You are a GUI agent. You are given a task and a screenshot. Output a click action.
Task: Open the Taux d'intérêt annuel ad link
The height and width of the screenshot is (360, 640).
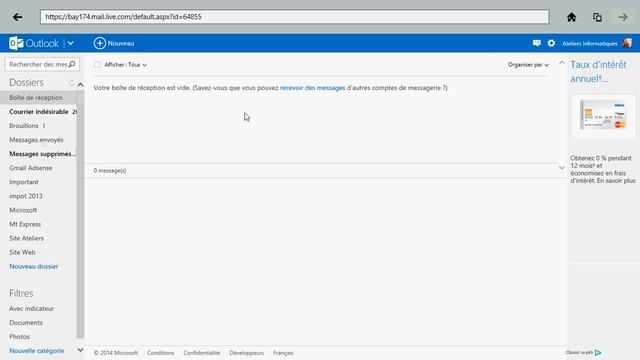pos(598,71)
